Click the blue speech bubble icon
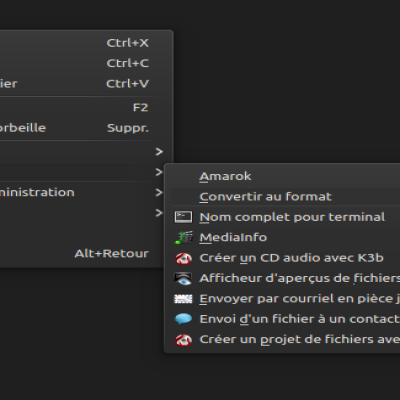This screenshot has width=400, height=400. 183,319
